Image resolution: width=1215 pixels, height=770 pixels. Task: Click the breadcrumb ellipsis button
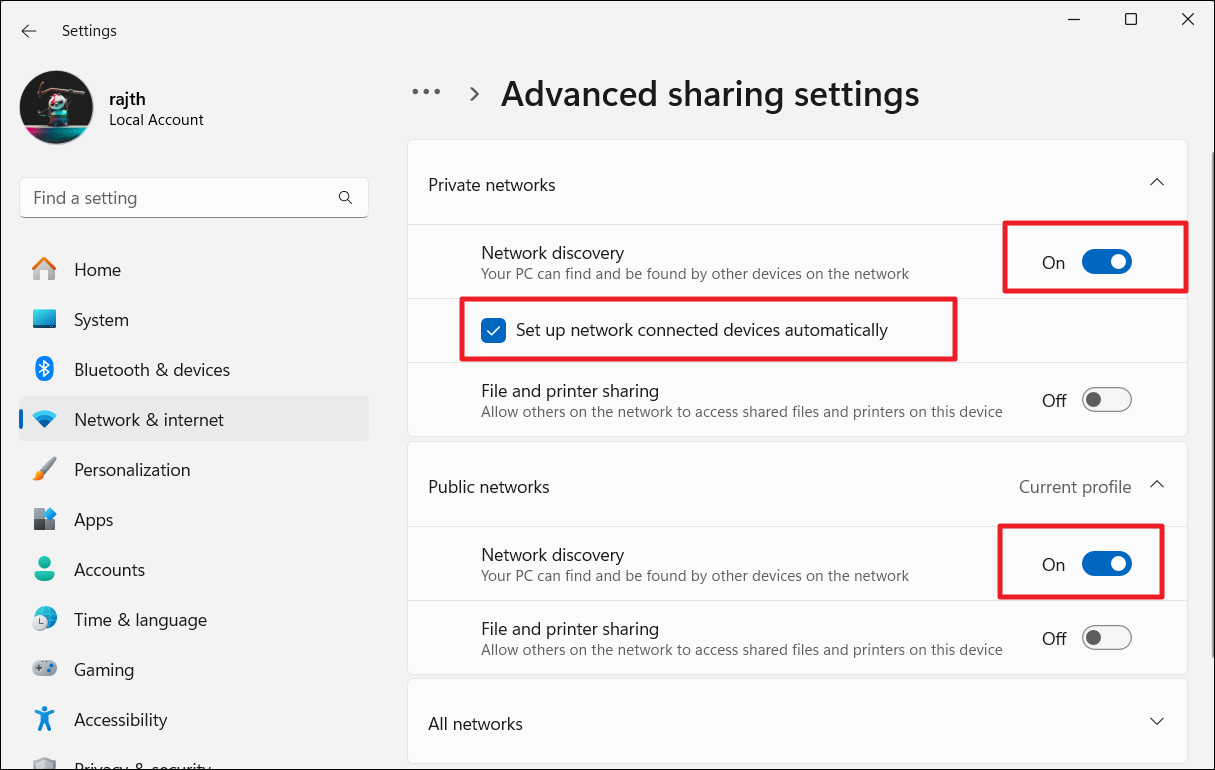pyautogui.click(x=426, y=92)
